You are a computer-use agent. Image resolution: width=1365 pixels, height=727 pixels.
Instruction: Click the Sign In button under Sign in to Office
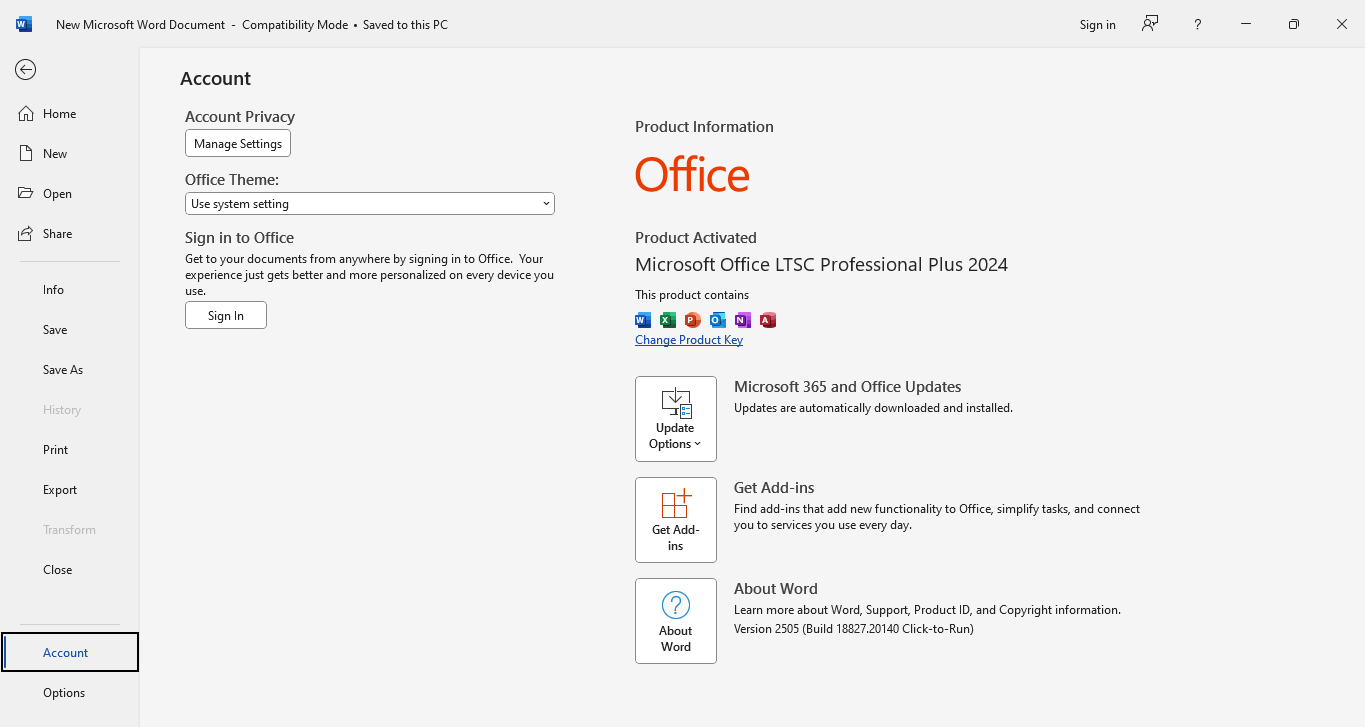pyautogui.click(x=226, y=315)
